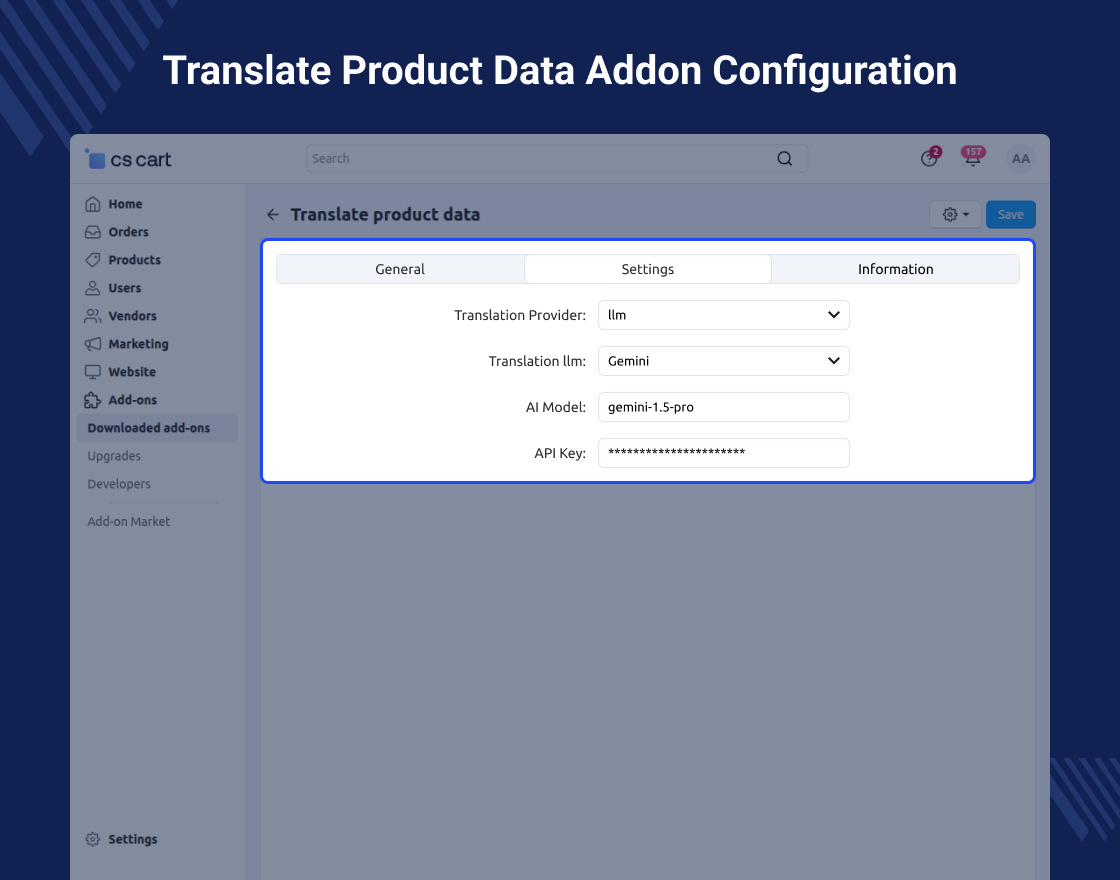
Task: Click the AI Model text field
Action: (723, 407)
